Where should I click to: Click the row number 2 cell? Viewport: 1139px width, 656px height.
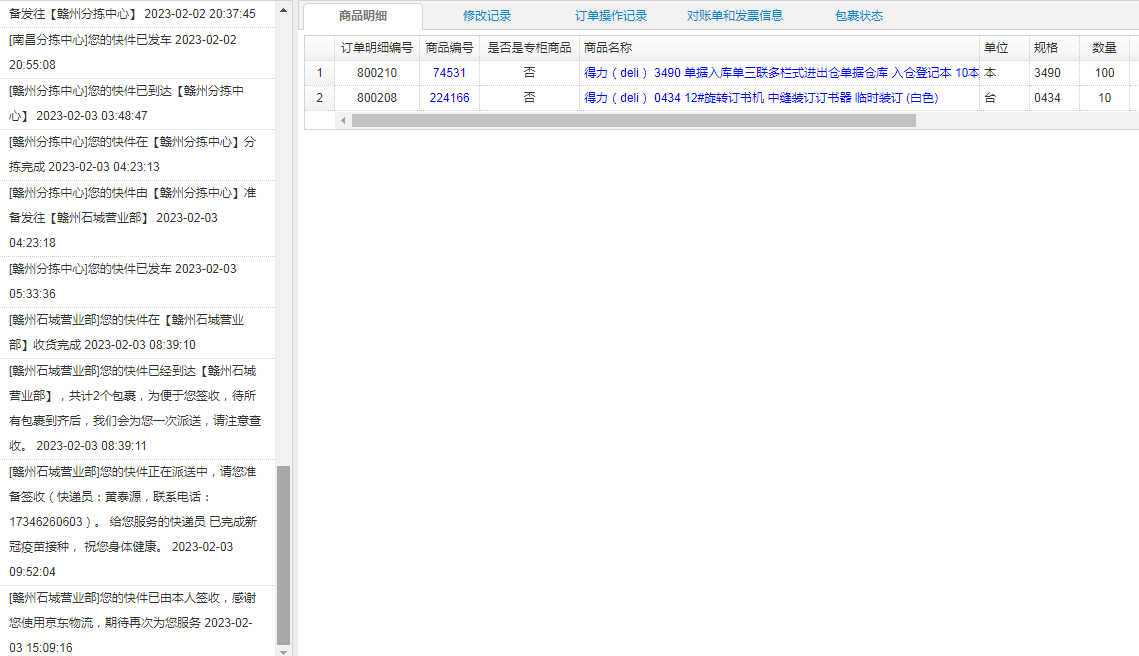pos(320,97)
